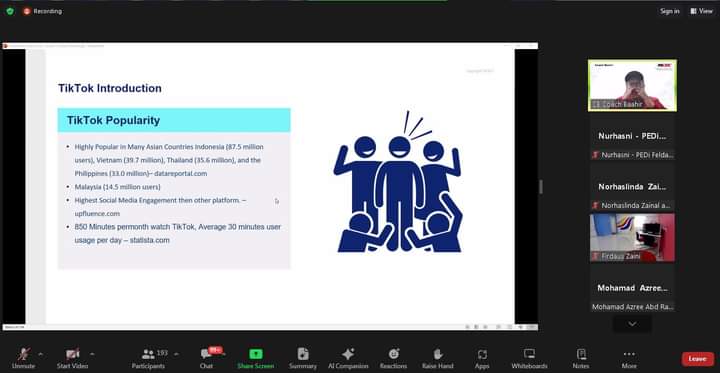Expand audio options arrow beside Unmute
720x373 pixels.
40,354
